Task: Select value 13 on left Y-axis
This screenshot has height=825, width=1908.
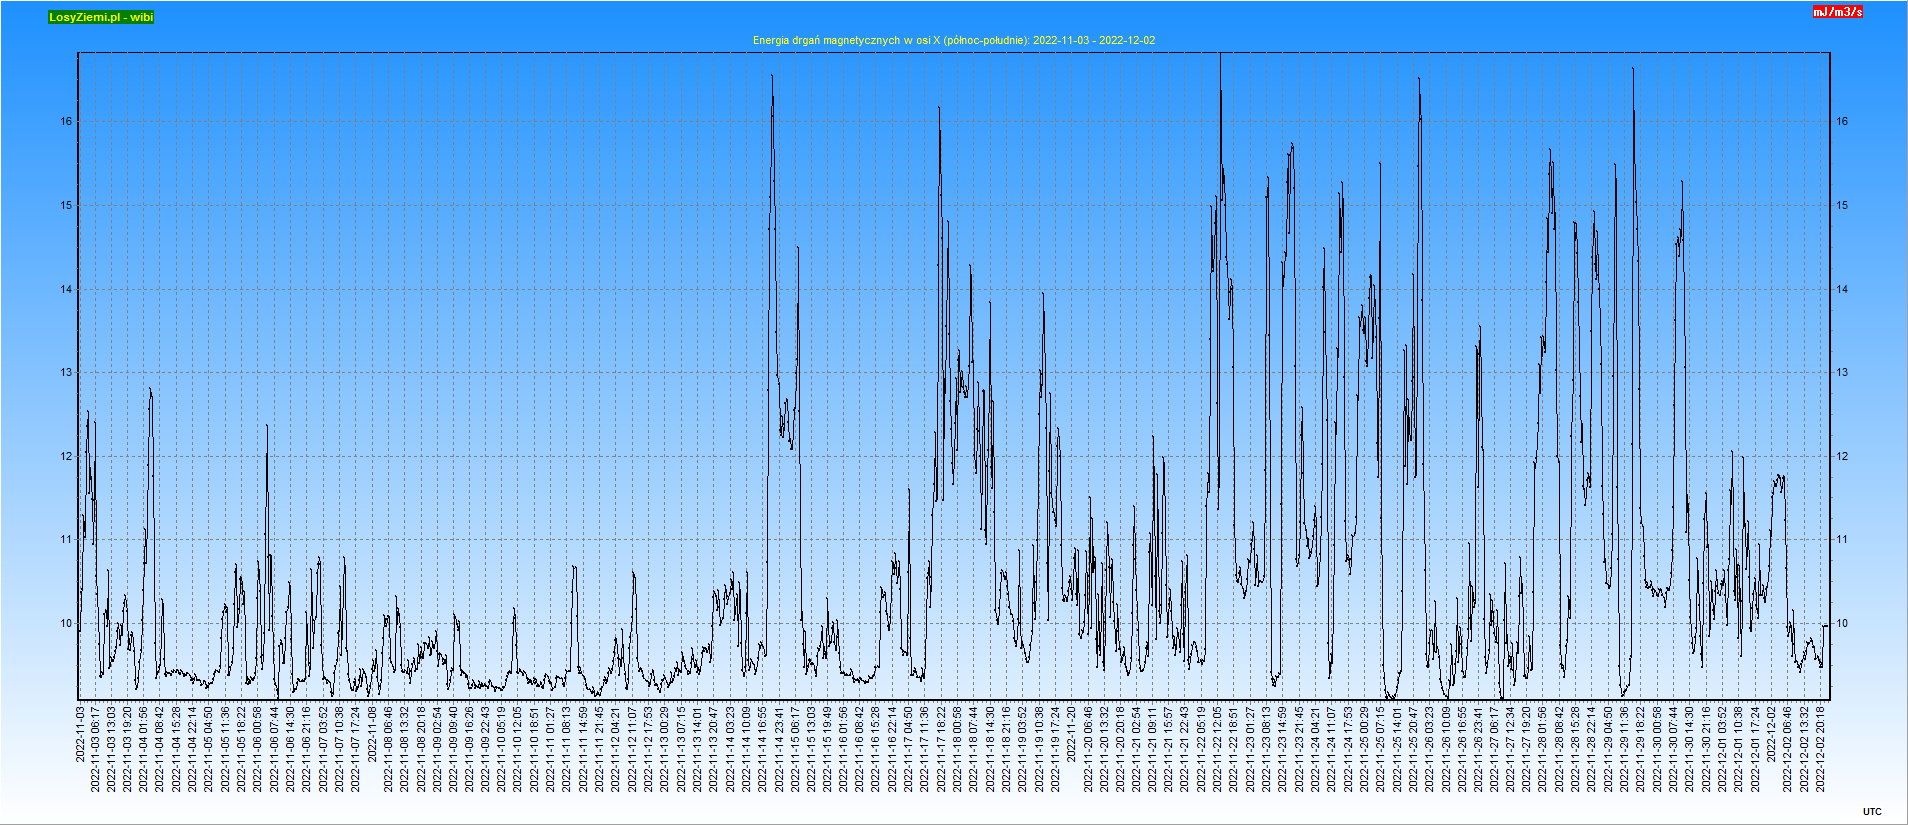Action: point(66,373)
